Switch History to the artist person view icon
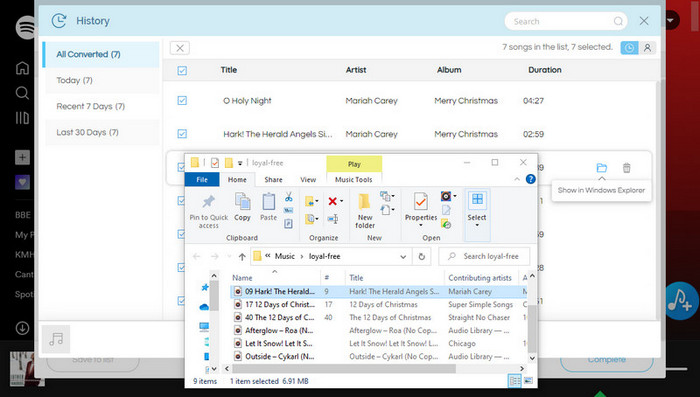 647,48
